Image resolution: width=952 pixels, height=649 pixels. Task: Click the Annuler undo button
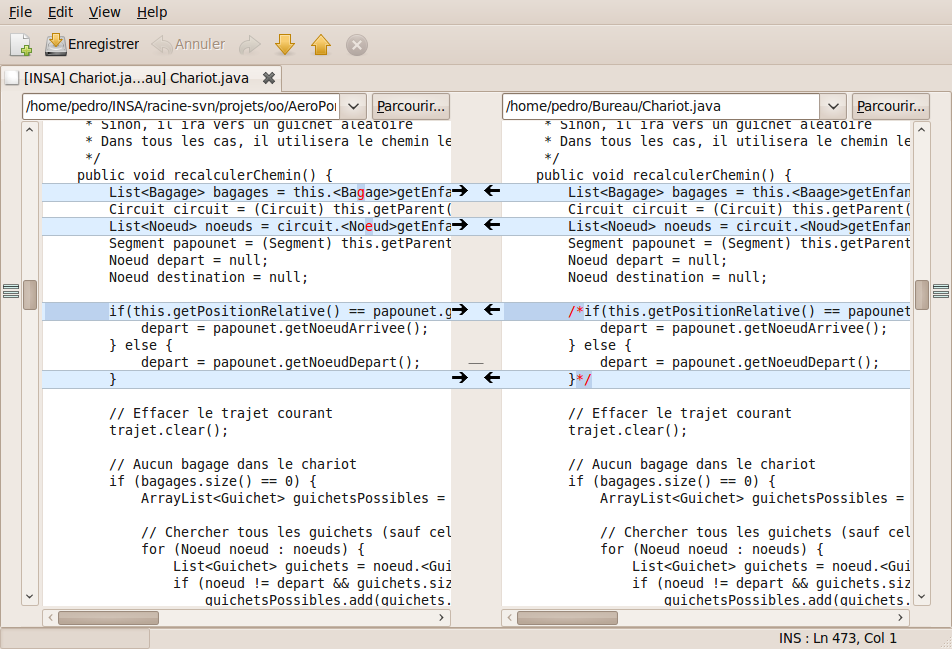coord(188,45)
